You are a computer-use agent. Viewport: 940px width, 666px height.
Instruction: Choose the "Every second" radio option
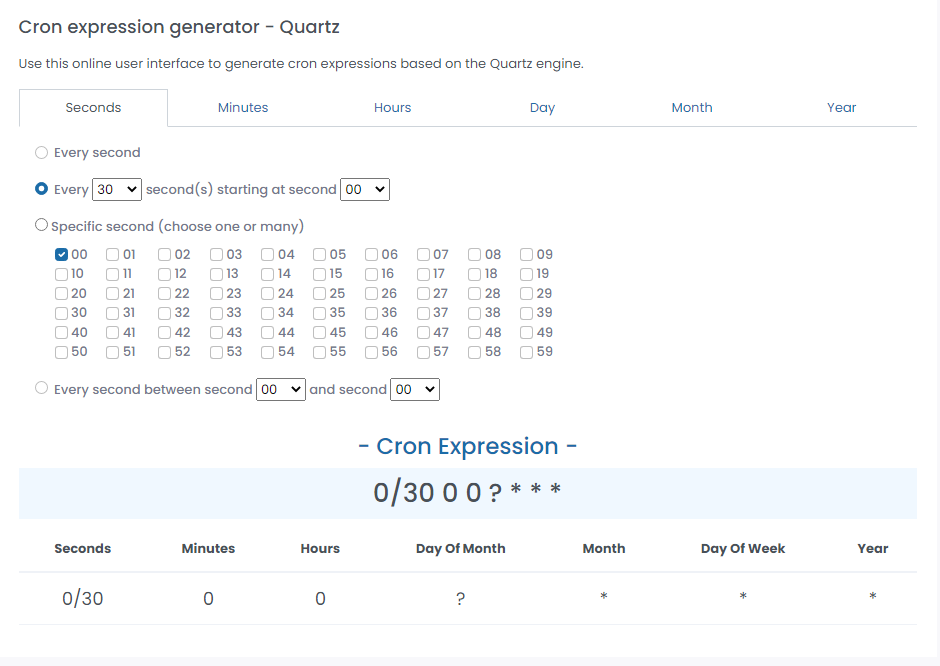coord(41,153)
